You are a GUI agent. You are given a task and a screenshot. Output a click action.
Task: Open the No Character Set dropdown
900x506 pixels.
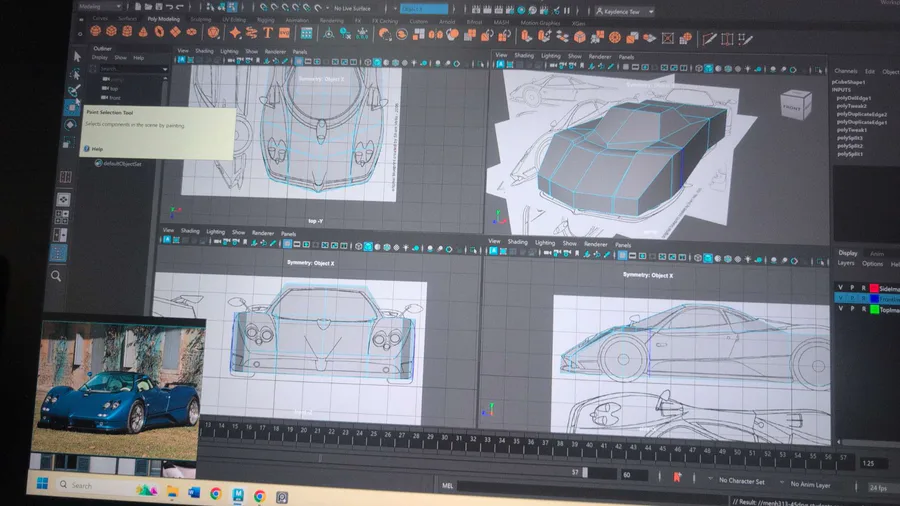(740, 481)
